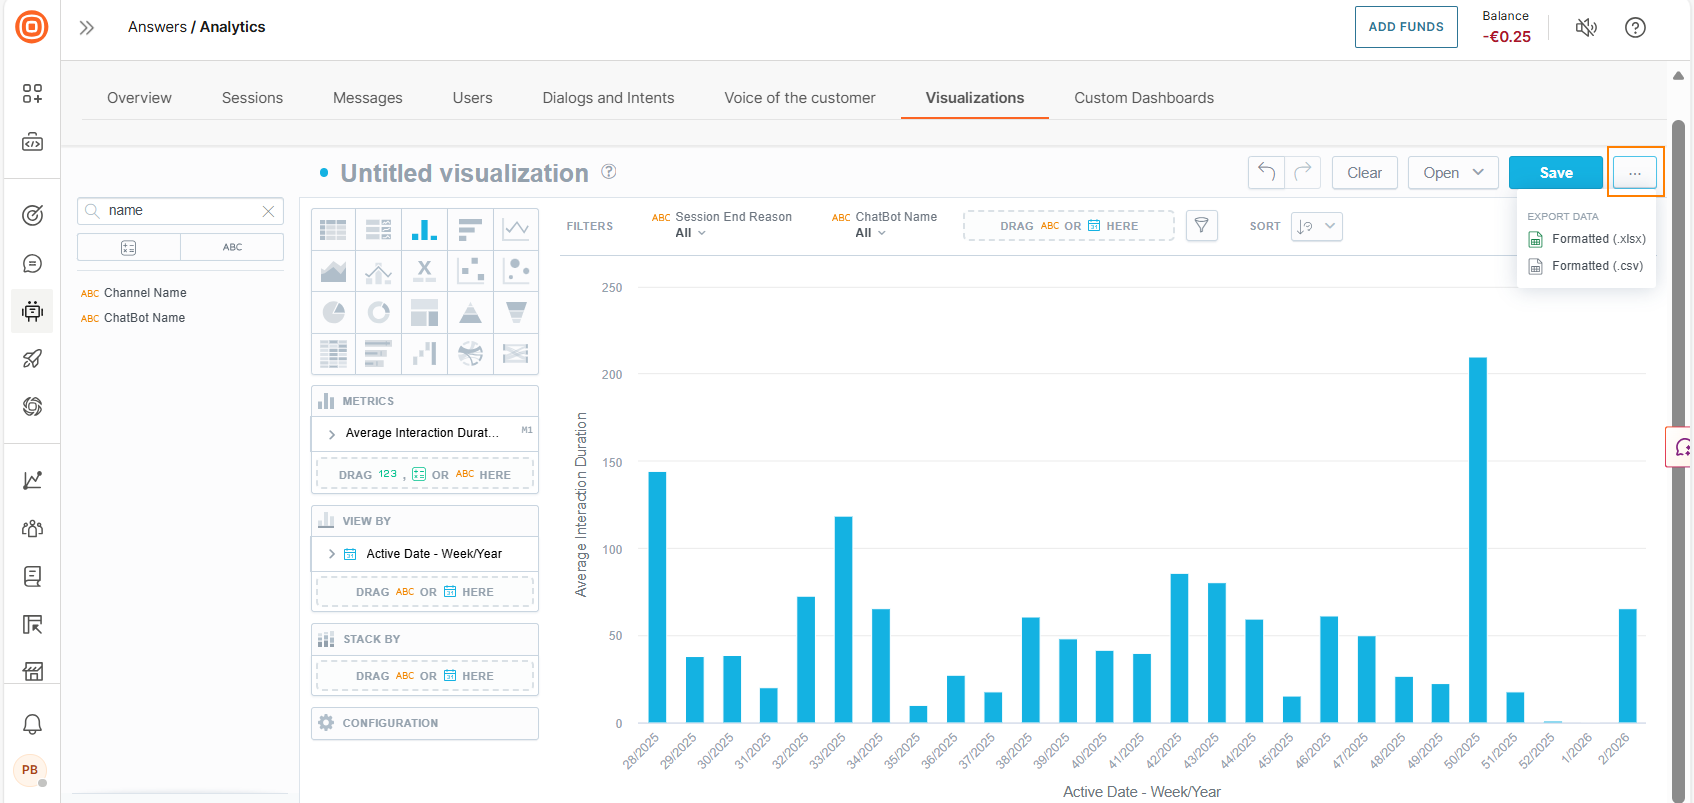The width and height of the screenshot is (1694, 803).
Task: Open the notifications bell in sidebar
Action: pos(32,724)
